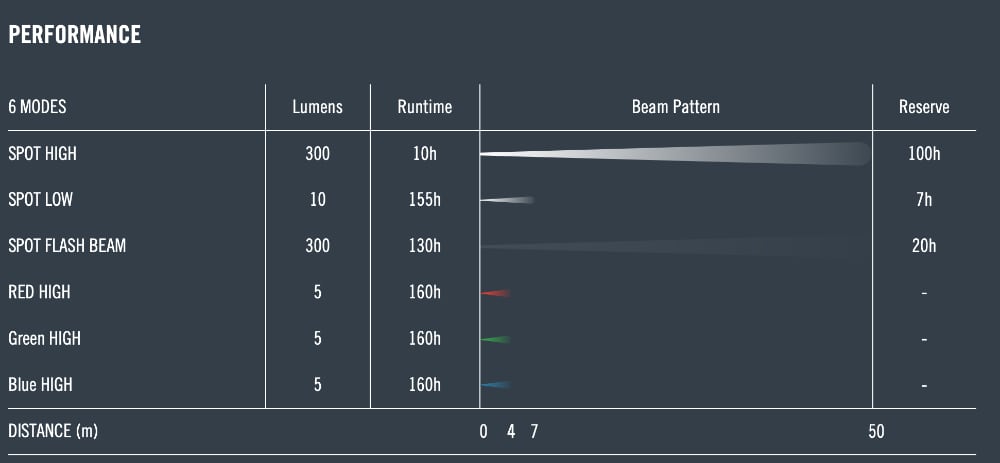1000x463 pixels.
Task: Click the green beam pattern icon
Action: click(x=496, y=339)
